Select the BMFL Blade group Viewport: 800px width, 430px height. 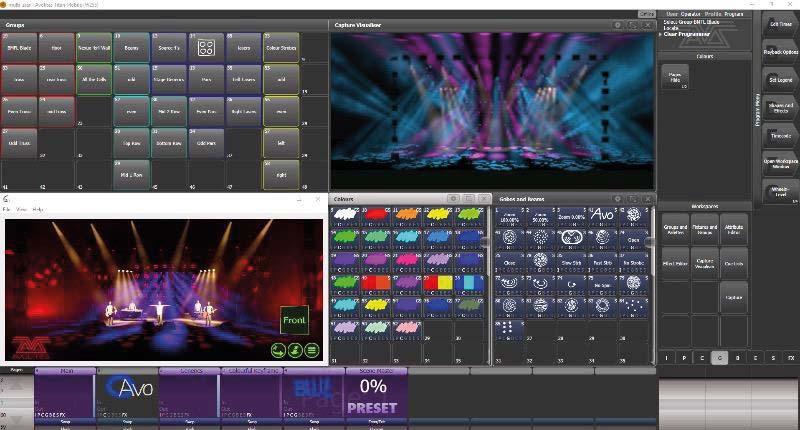pyautogui.click(x=19, y=47)
